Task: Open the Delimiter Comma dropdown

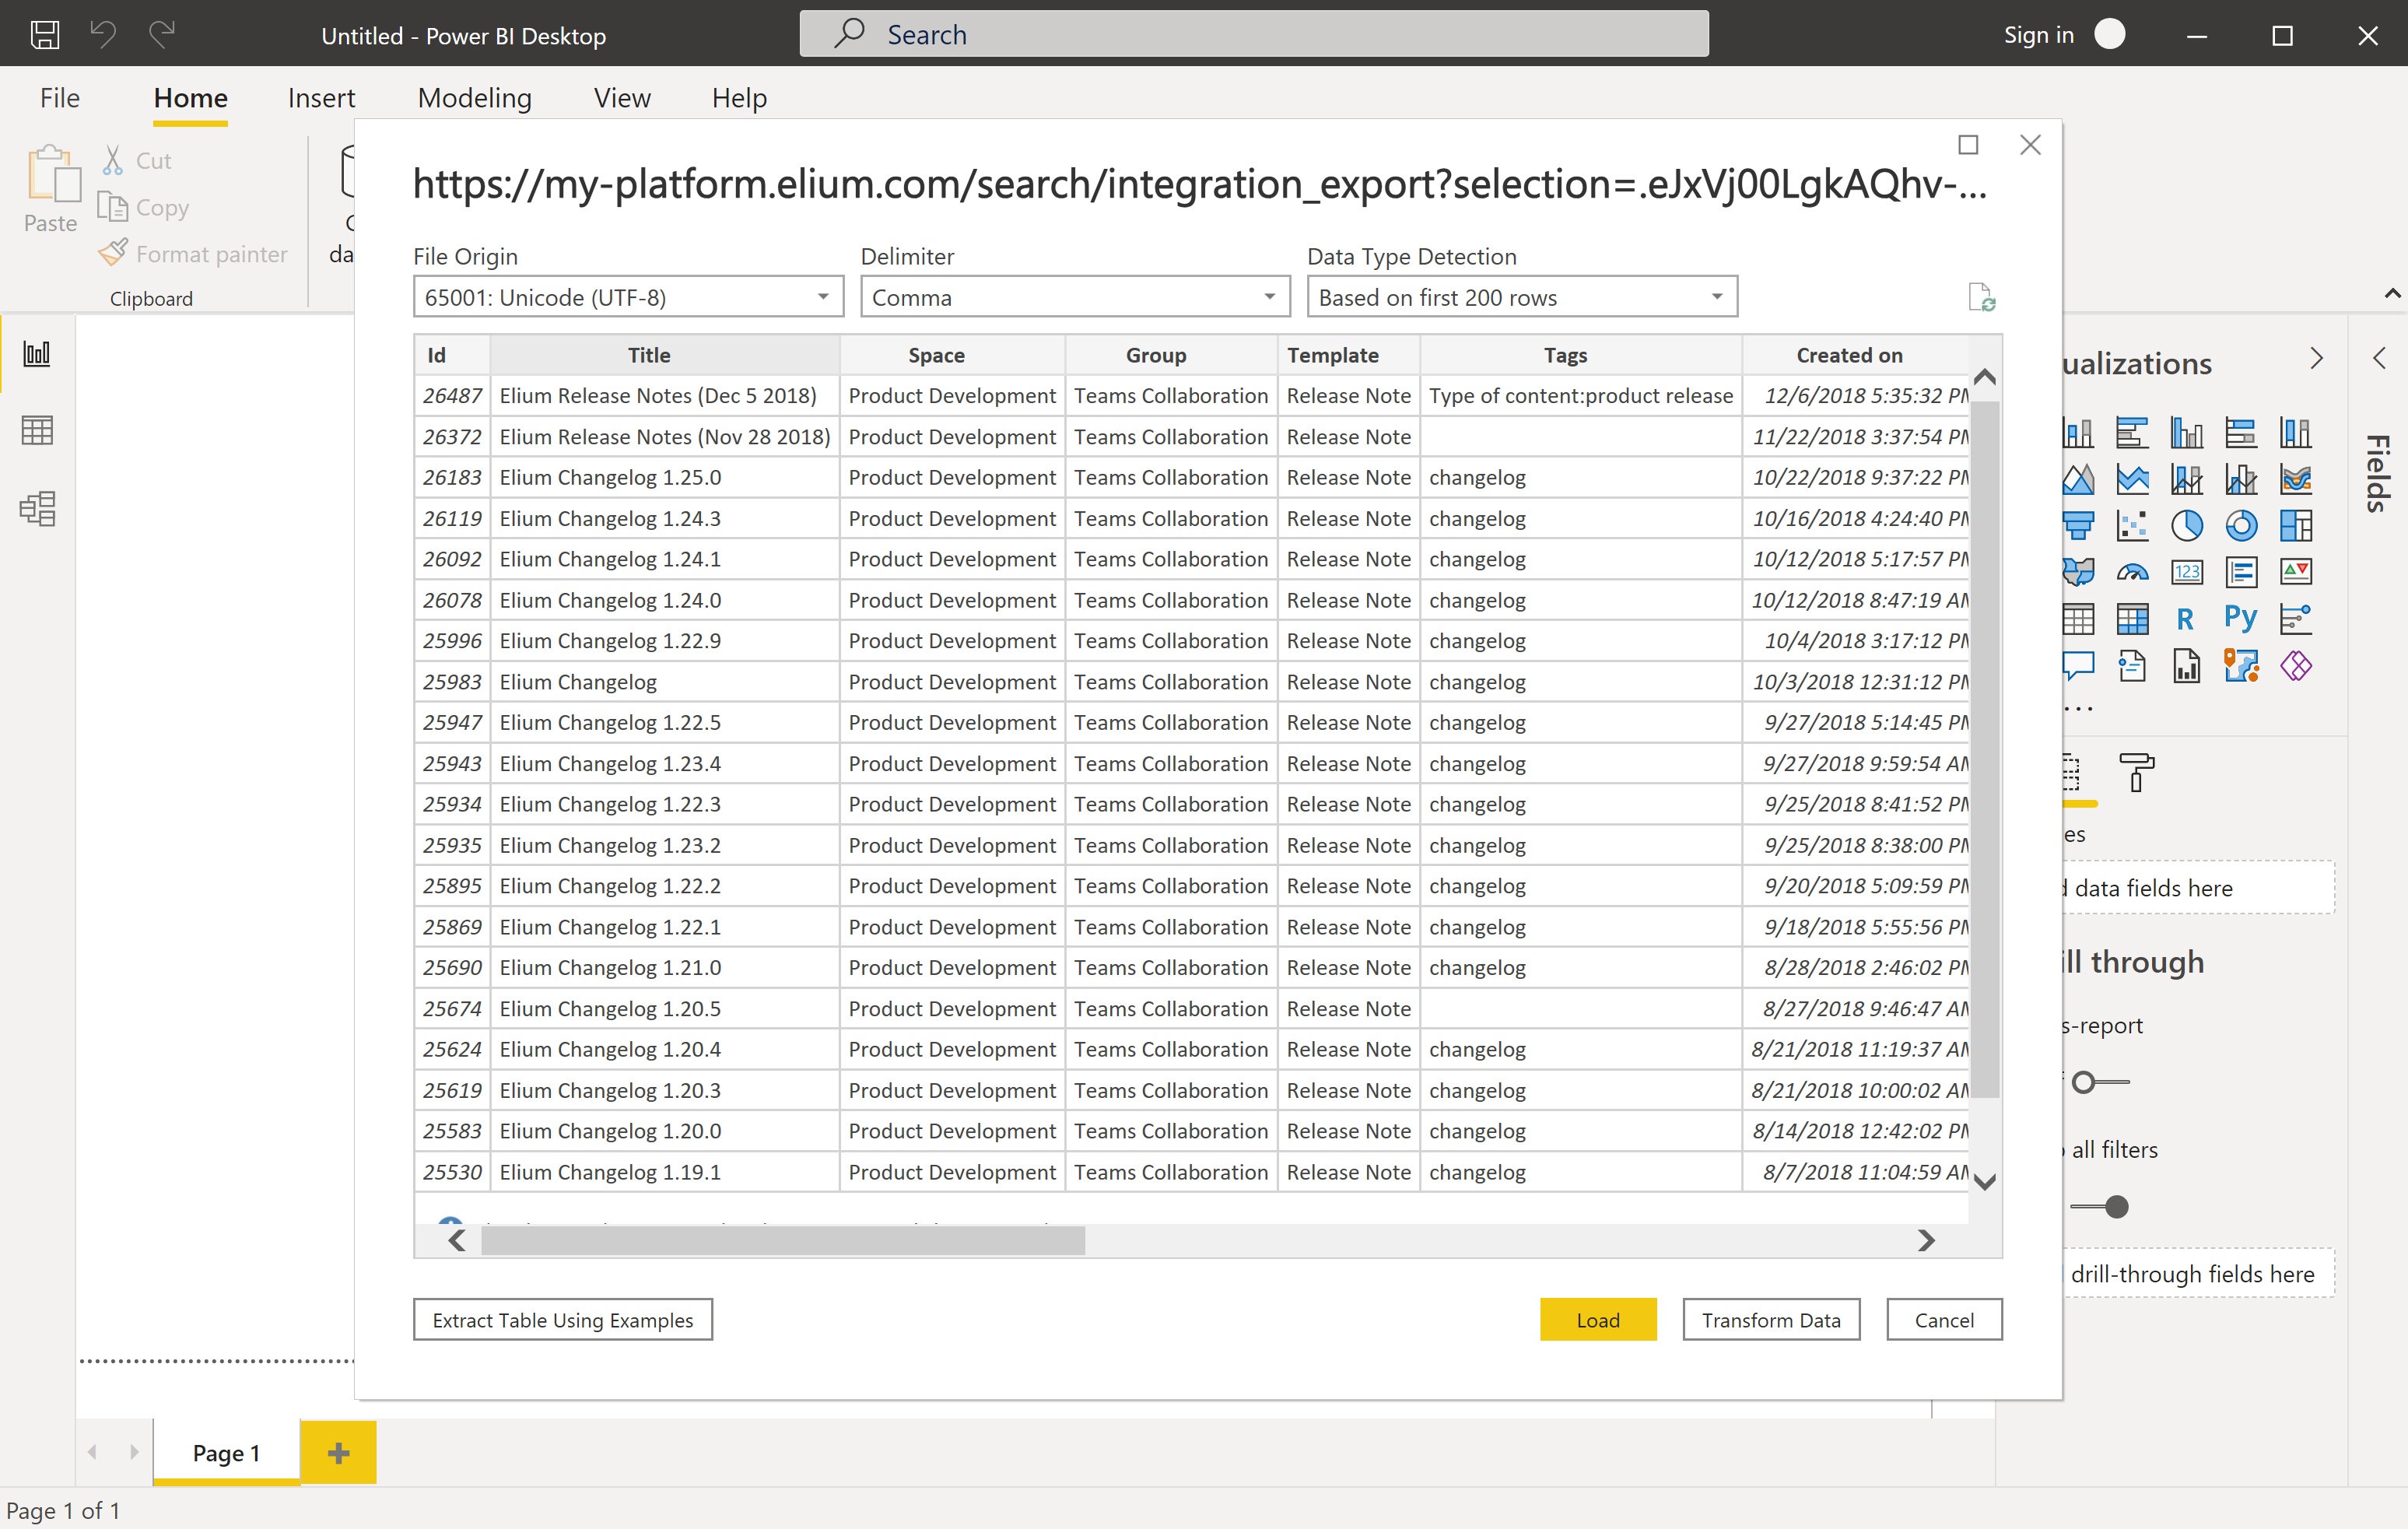Action: tap(1075, 297)
